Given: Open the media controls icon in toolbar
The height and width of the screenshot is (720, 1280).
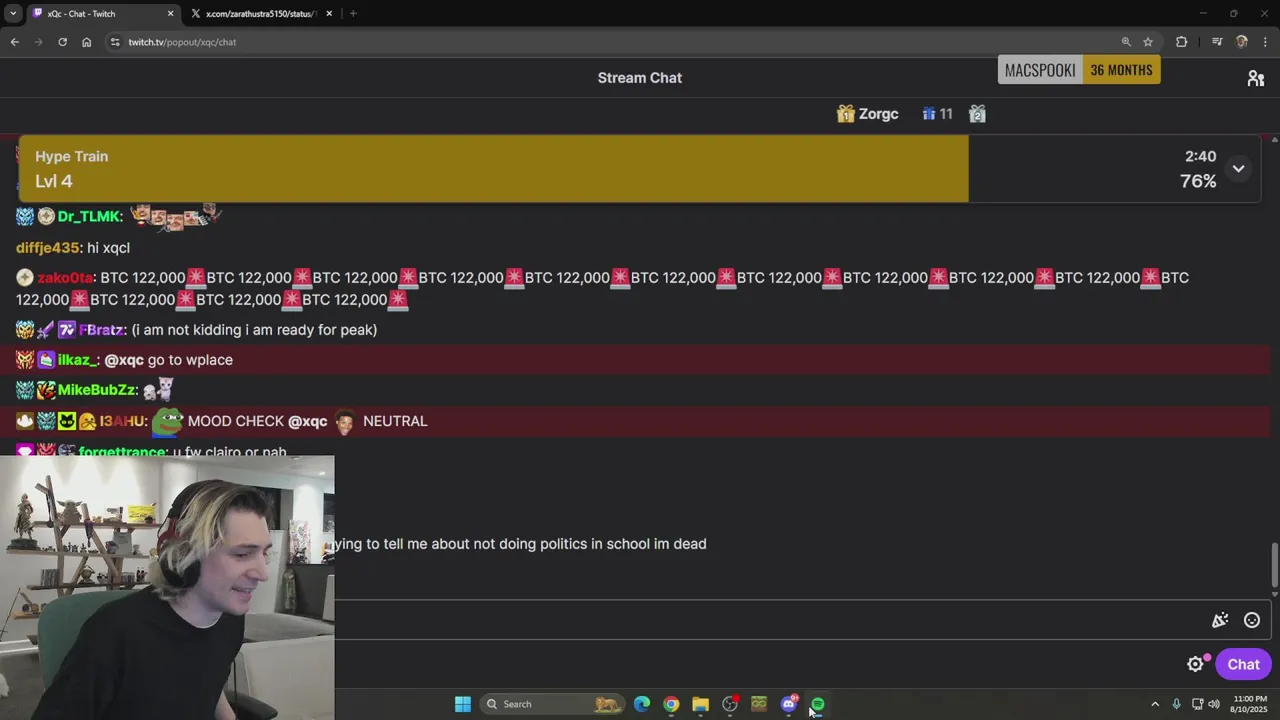Looking at the screenshot, I should 1217,42.
